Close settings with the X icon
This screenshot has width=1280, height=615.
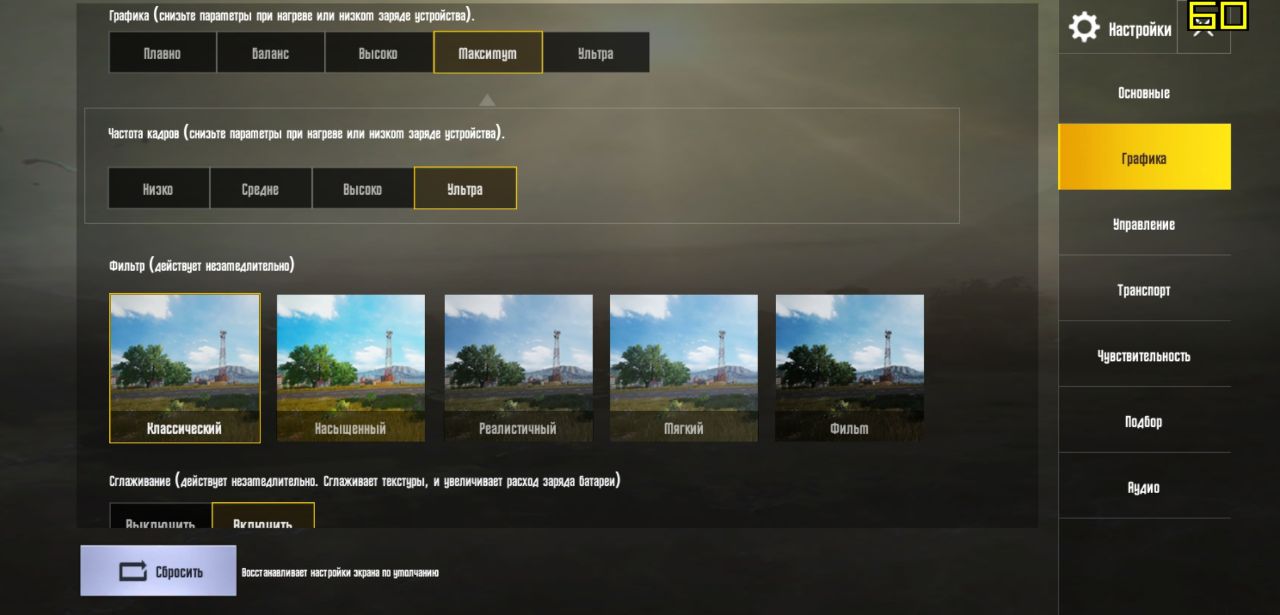tap(1204, 28)
